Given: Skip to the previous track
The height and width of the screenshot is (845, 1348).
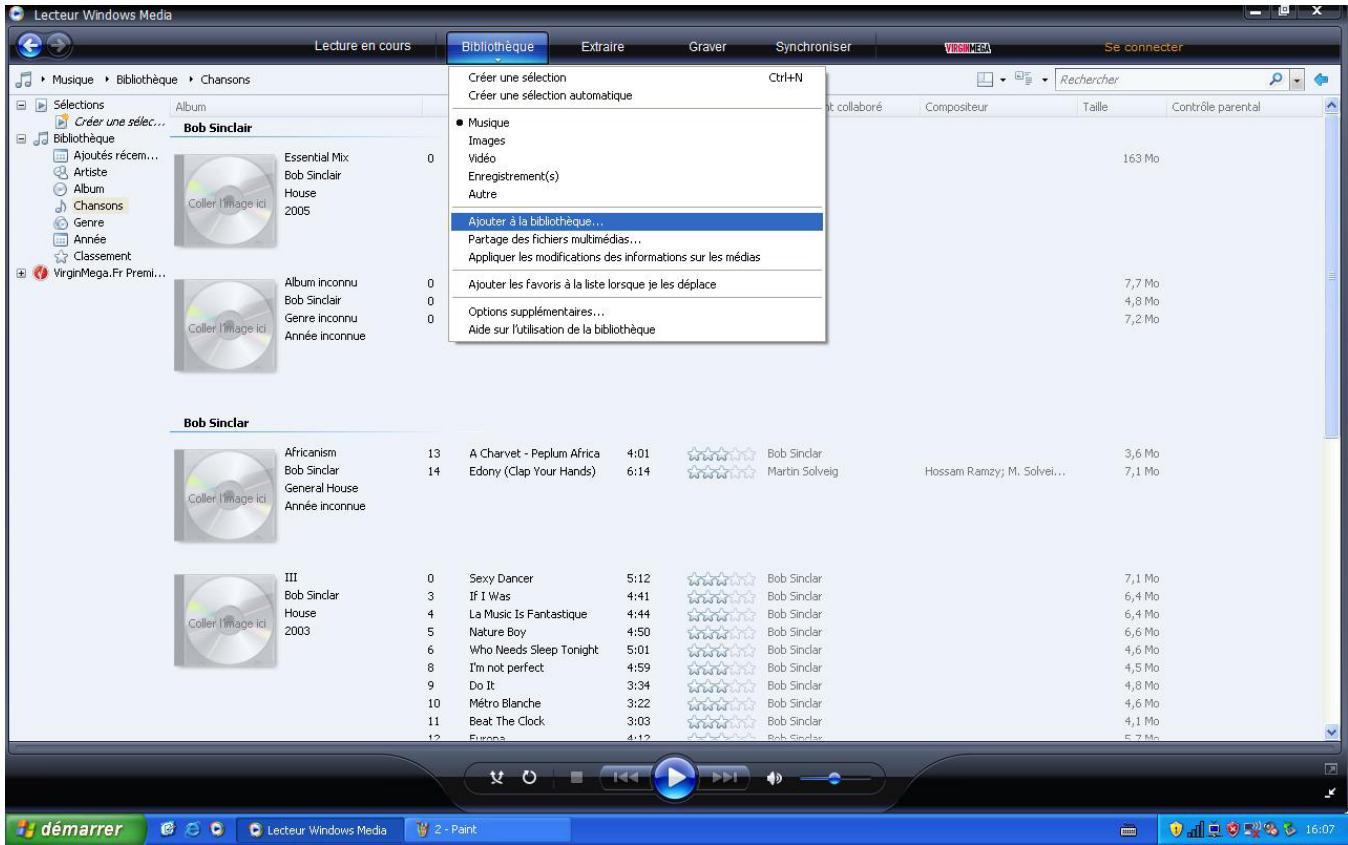Looking at the screenshot, I should tap(627, 777).
